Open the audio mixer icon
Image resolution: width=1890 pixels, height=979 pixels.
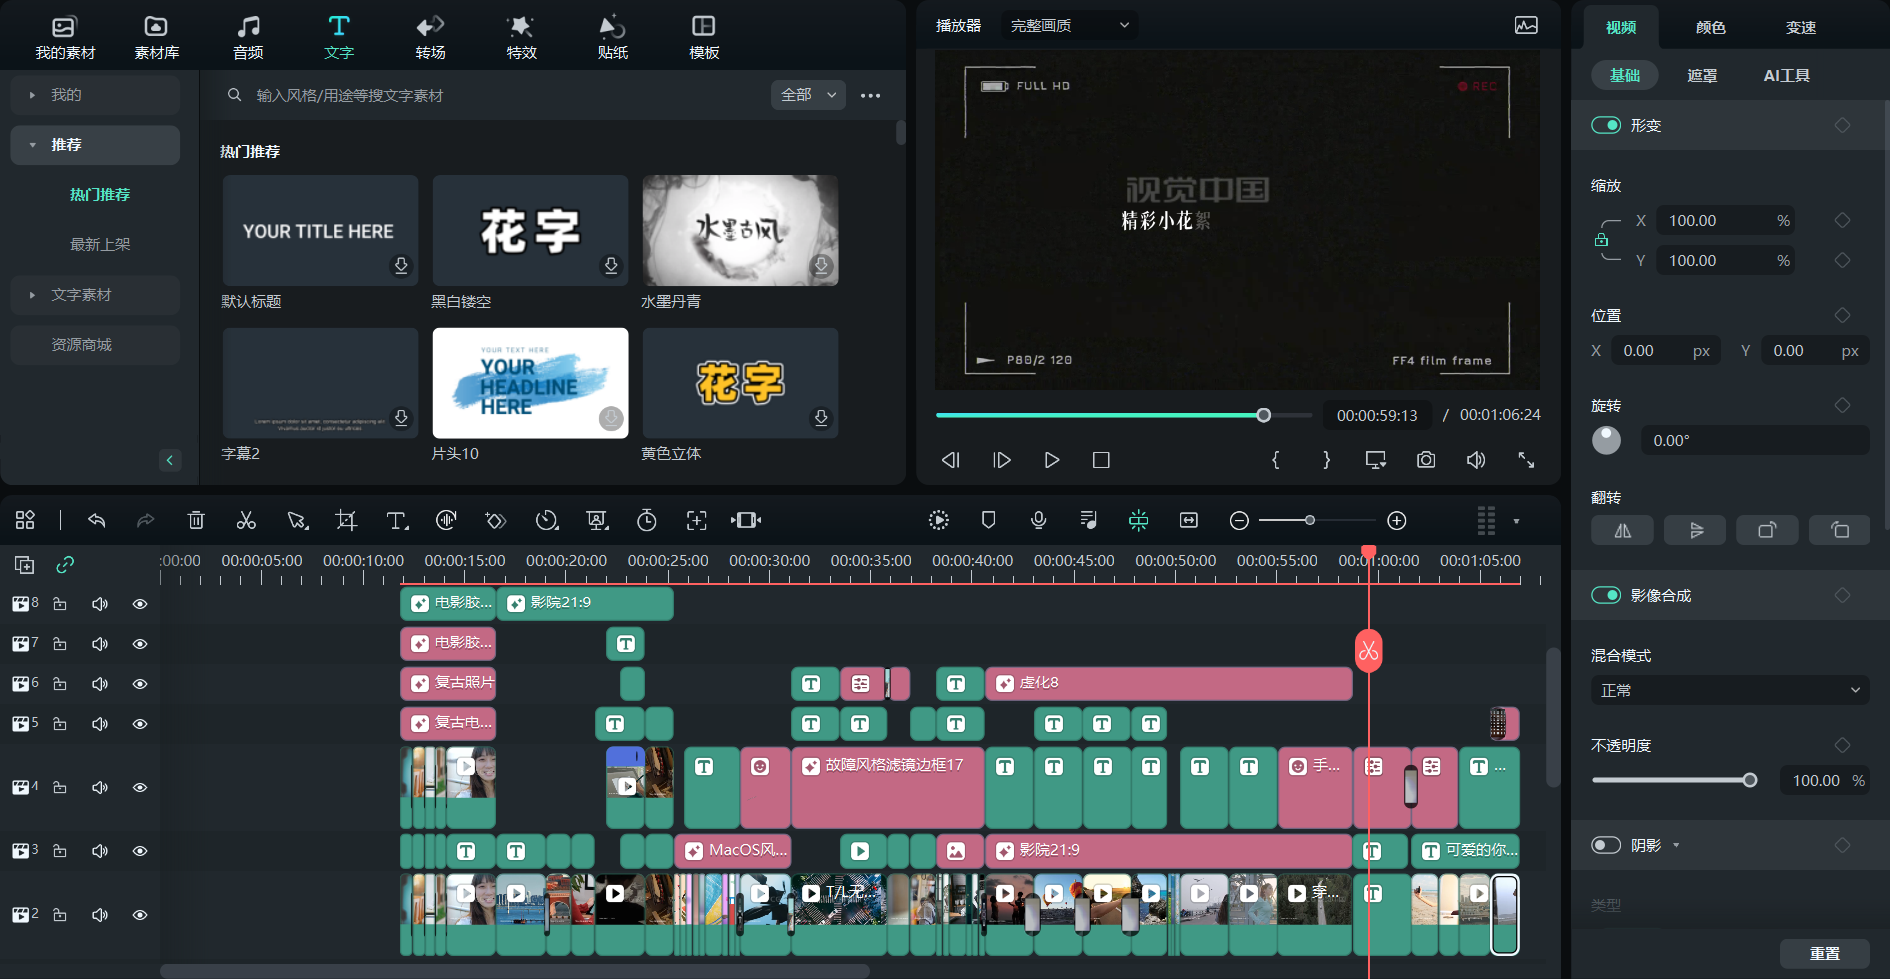[1088, 520]
